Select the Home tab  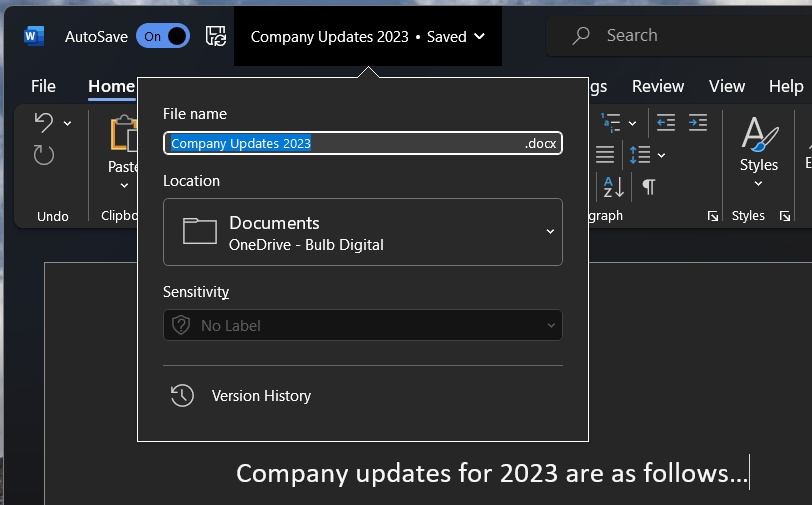point(111,86)
